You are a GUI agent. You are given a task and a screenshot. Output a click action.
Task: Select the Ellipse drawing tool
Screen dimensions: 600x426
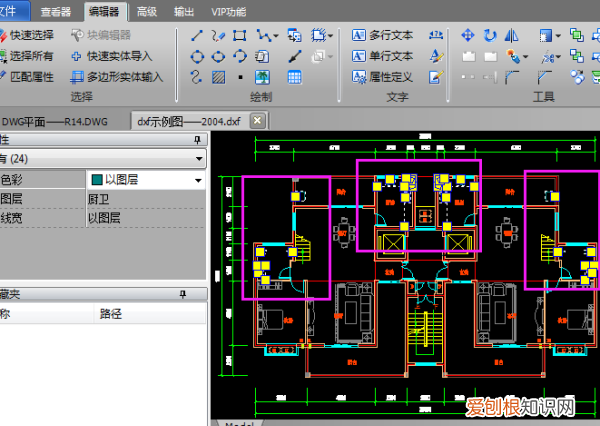218,57
